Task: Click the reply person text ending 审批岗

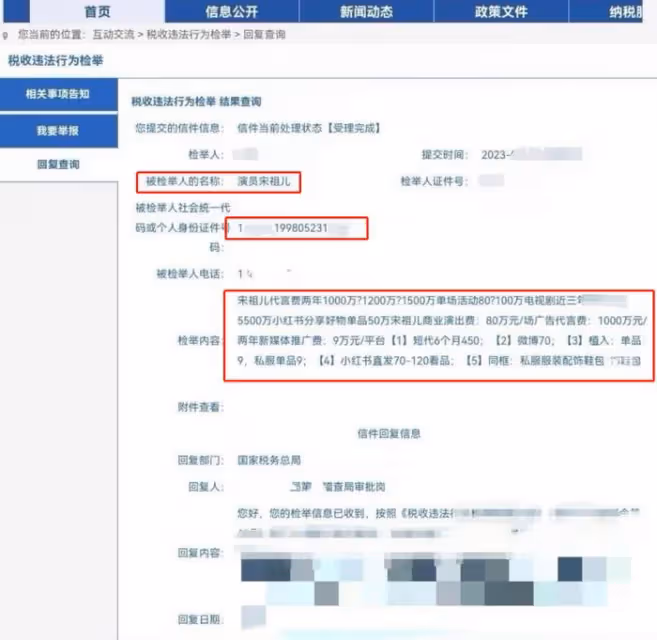Action: click(338, 487)
